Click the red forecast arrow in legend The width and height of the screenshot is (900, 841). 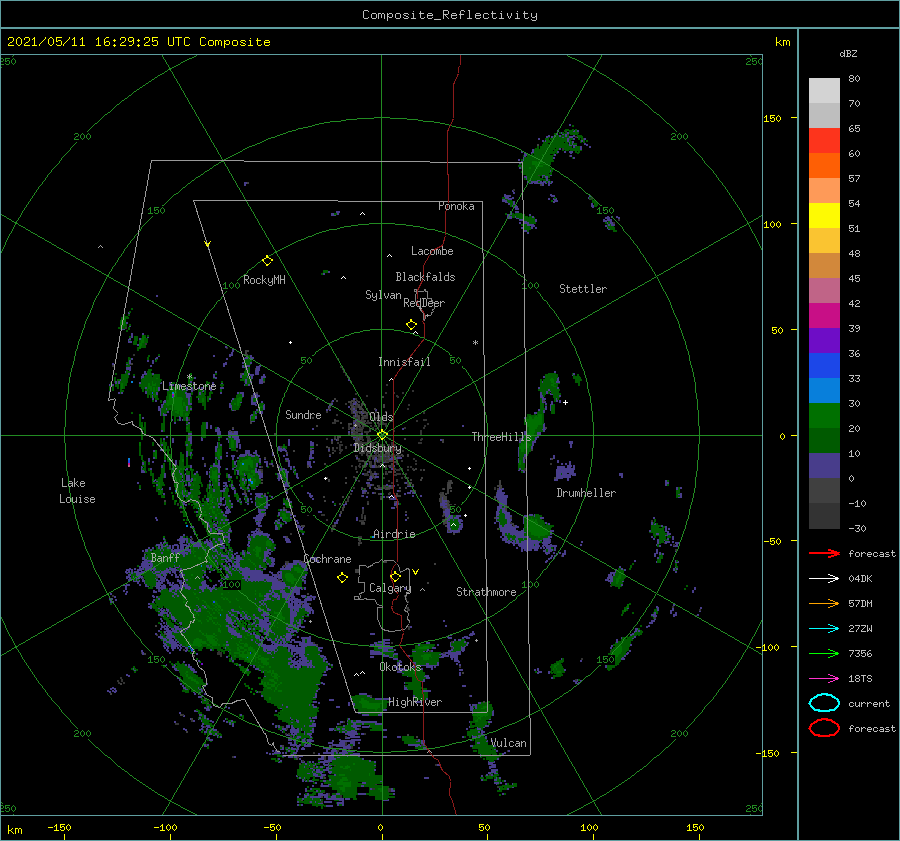point(824,553)
